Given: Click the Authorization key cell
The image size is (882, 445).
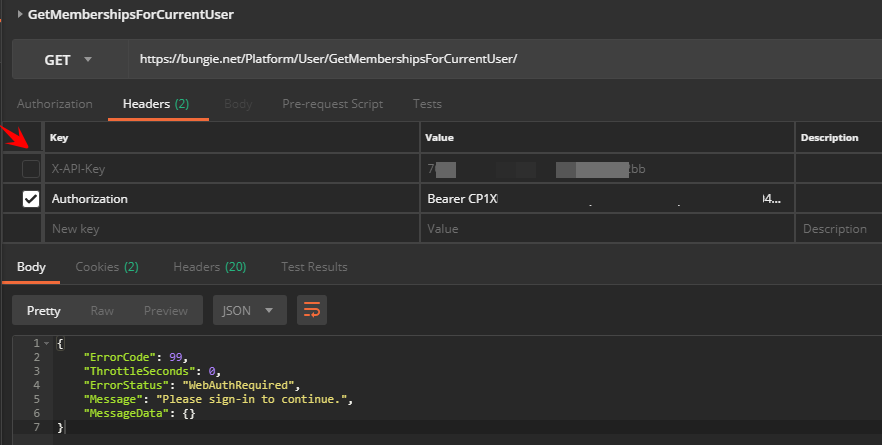Looking at the screenshot, I should click(x=232, y=199).
